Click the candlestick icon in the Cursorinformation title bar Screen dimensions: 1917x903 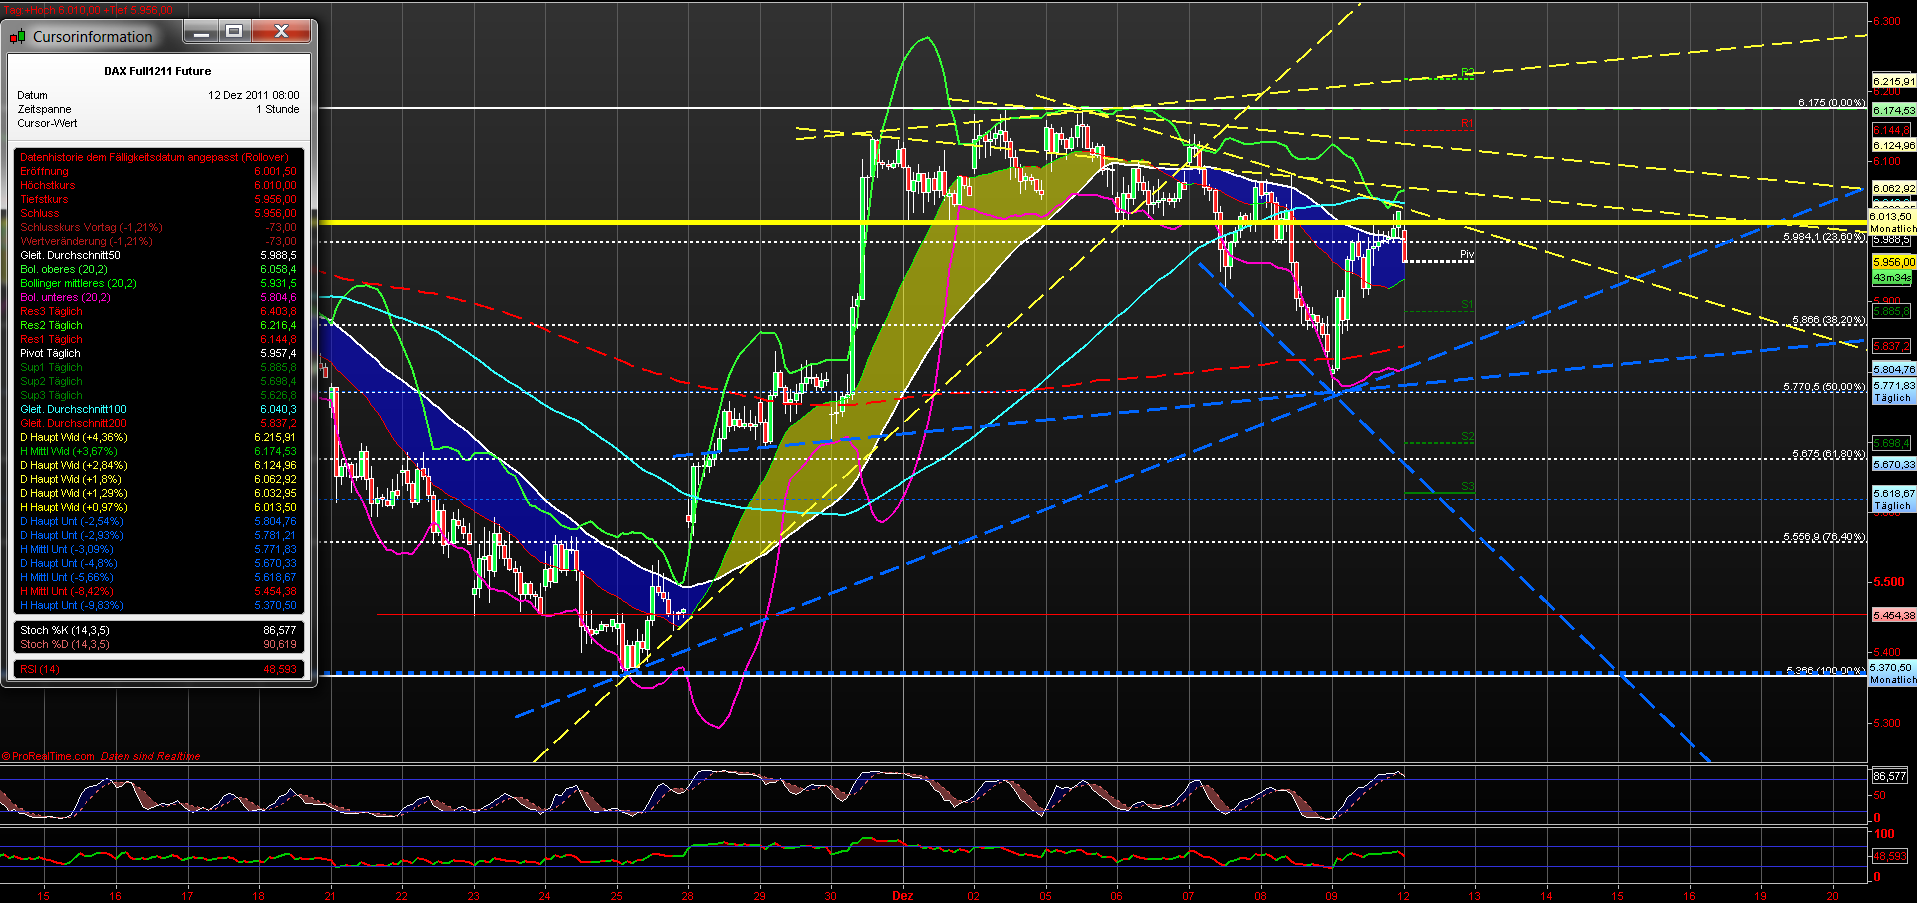(17, 36)
